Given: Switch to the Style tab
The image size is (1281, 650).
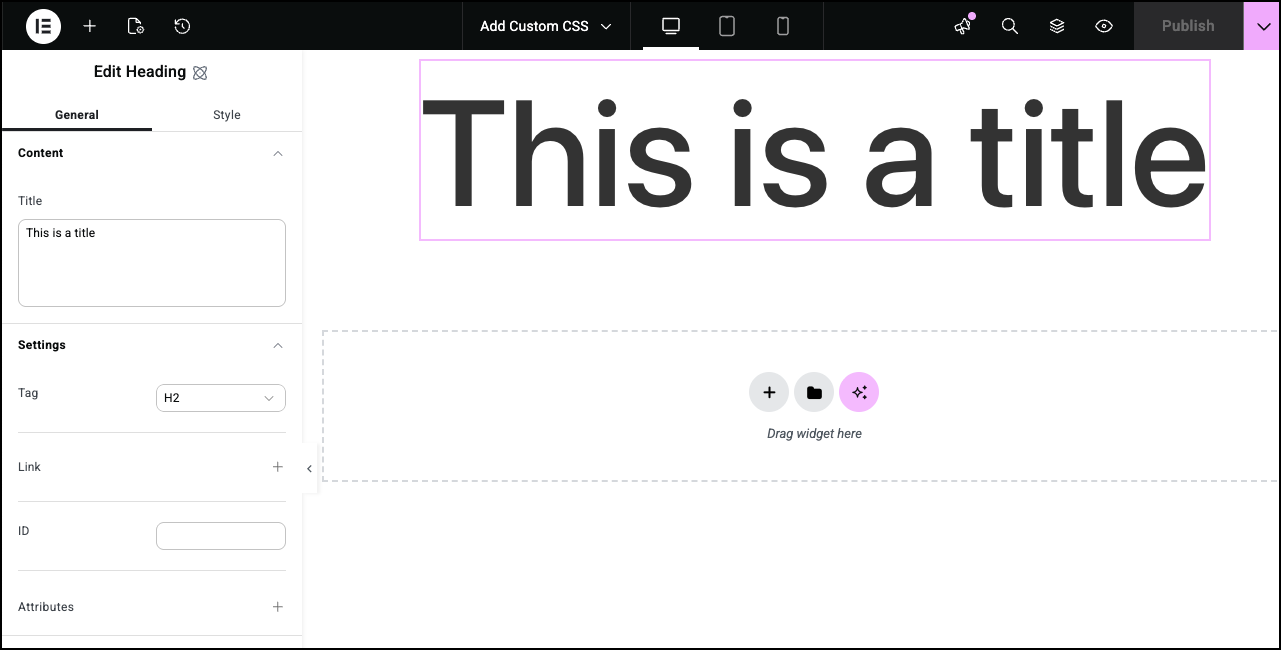Looking at the screenshot, I should 227,115.
